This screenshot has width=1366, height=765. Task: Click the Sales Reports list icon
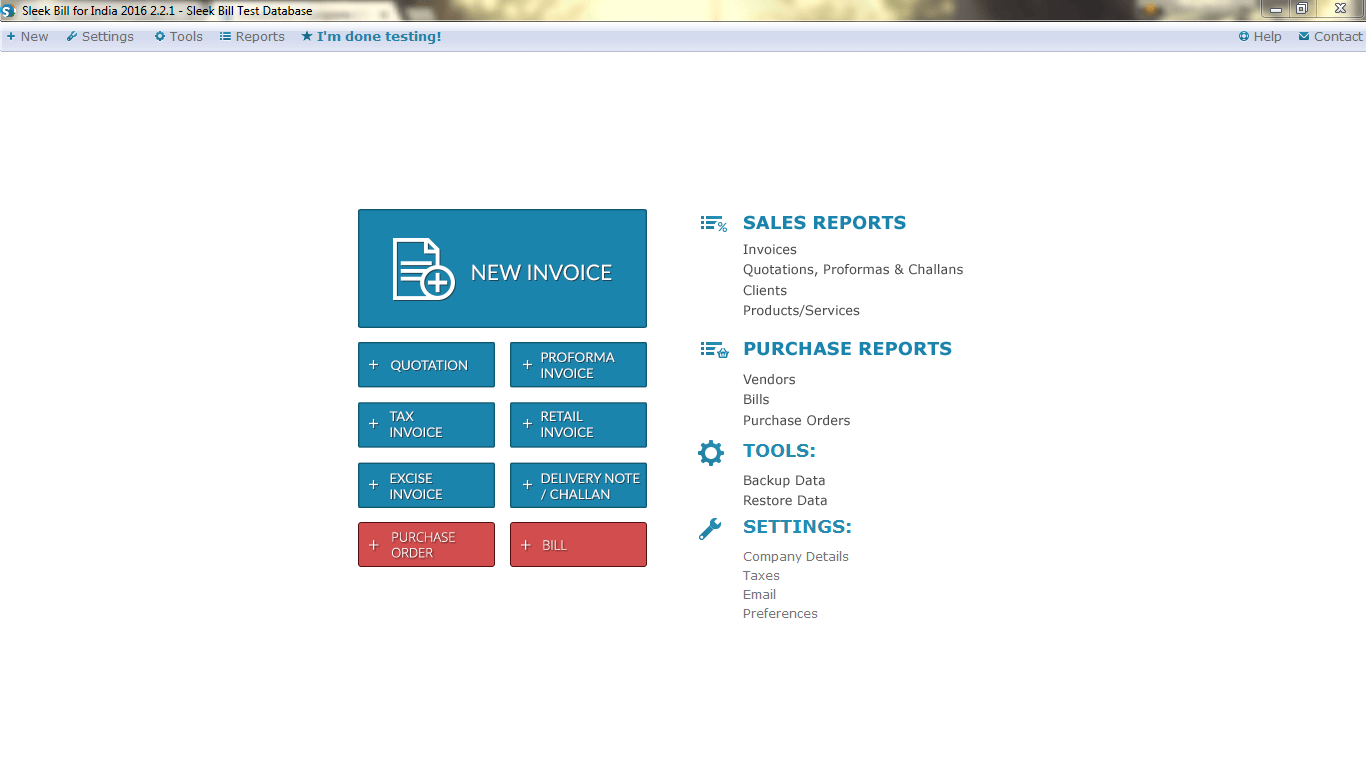click(714, 224)
